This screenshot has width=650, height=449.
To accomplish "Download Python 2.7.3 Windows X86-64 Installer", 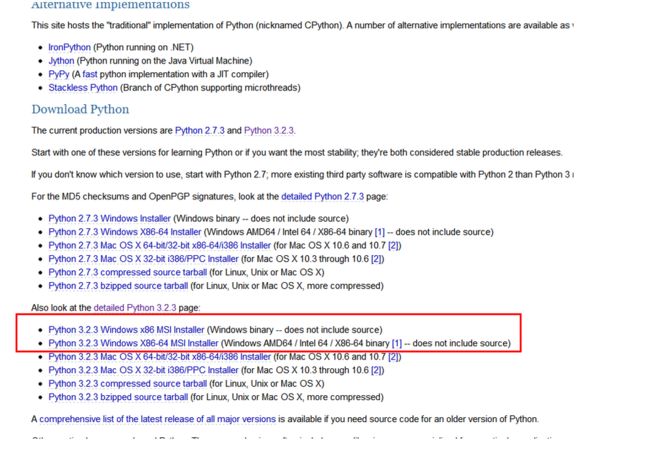I will pyautogui.click(x=125, y=232).
